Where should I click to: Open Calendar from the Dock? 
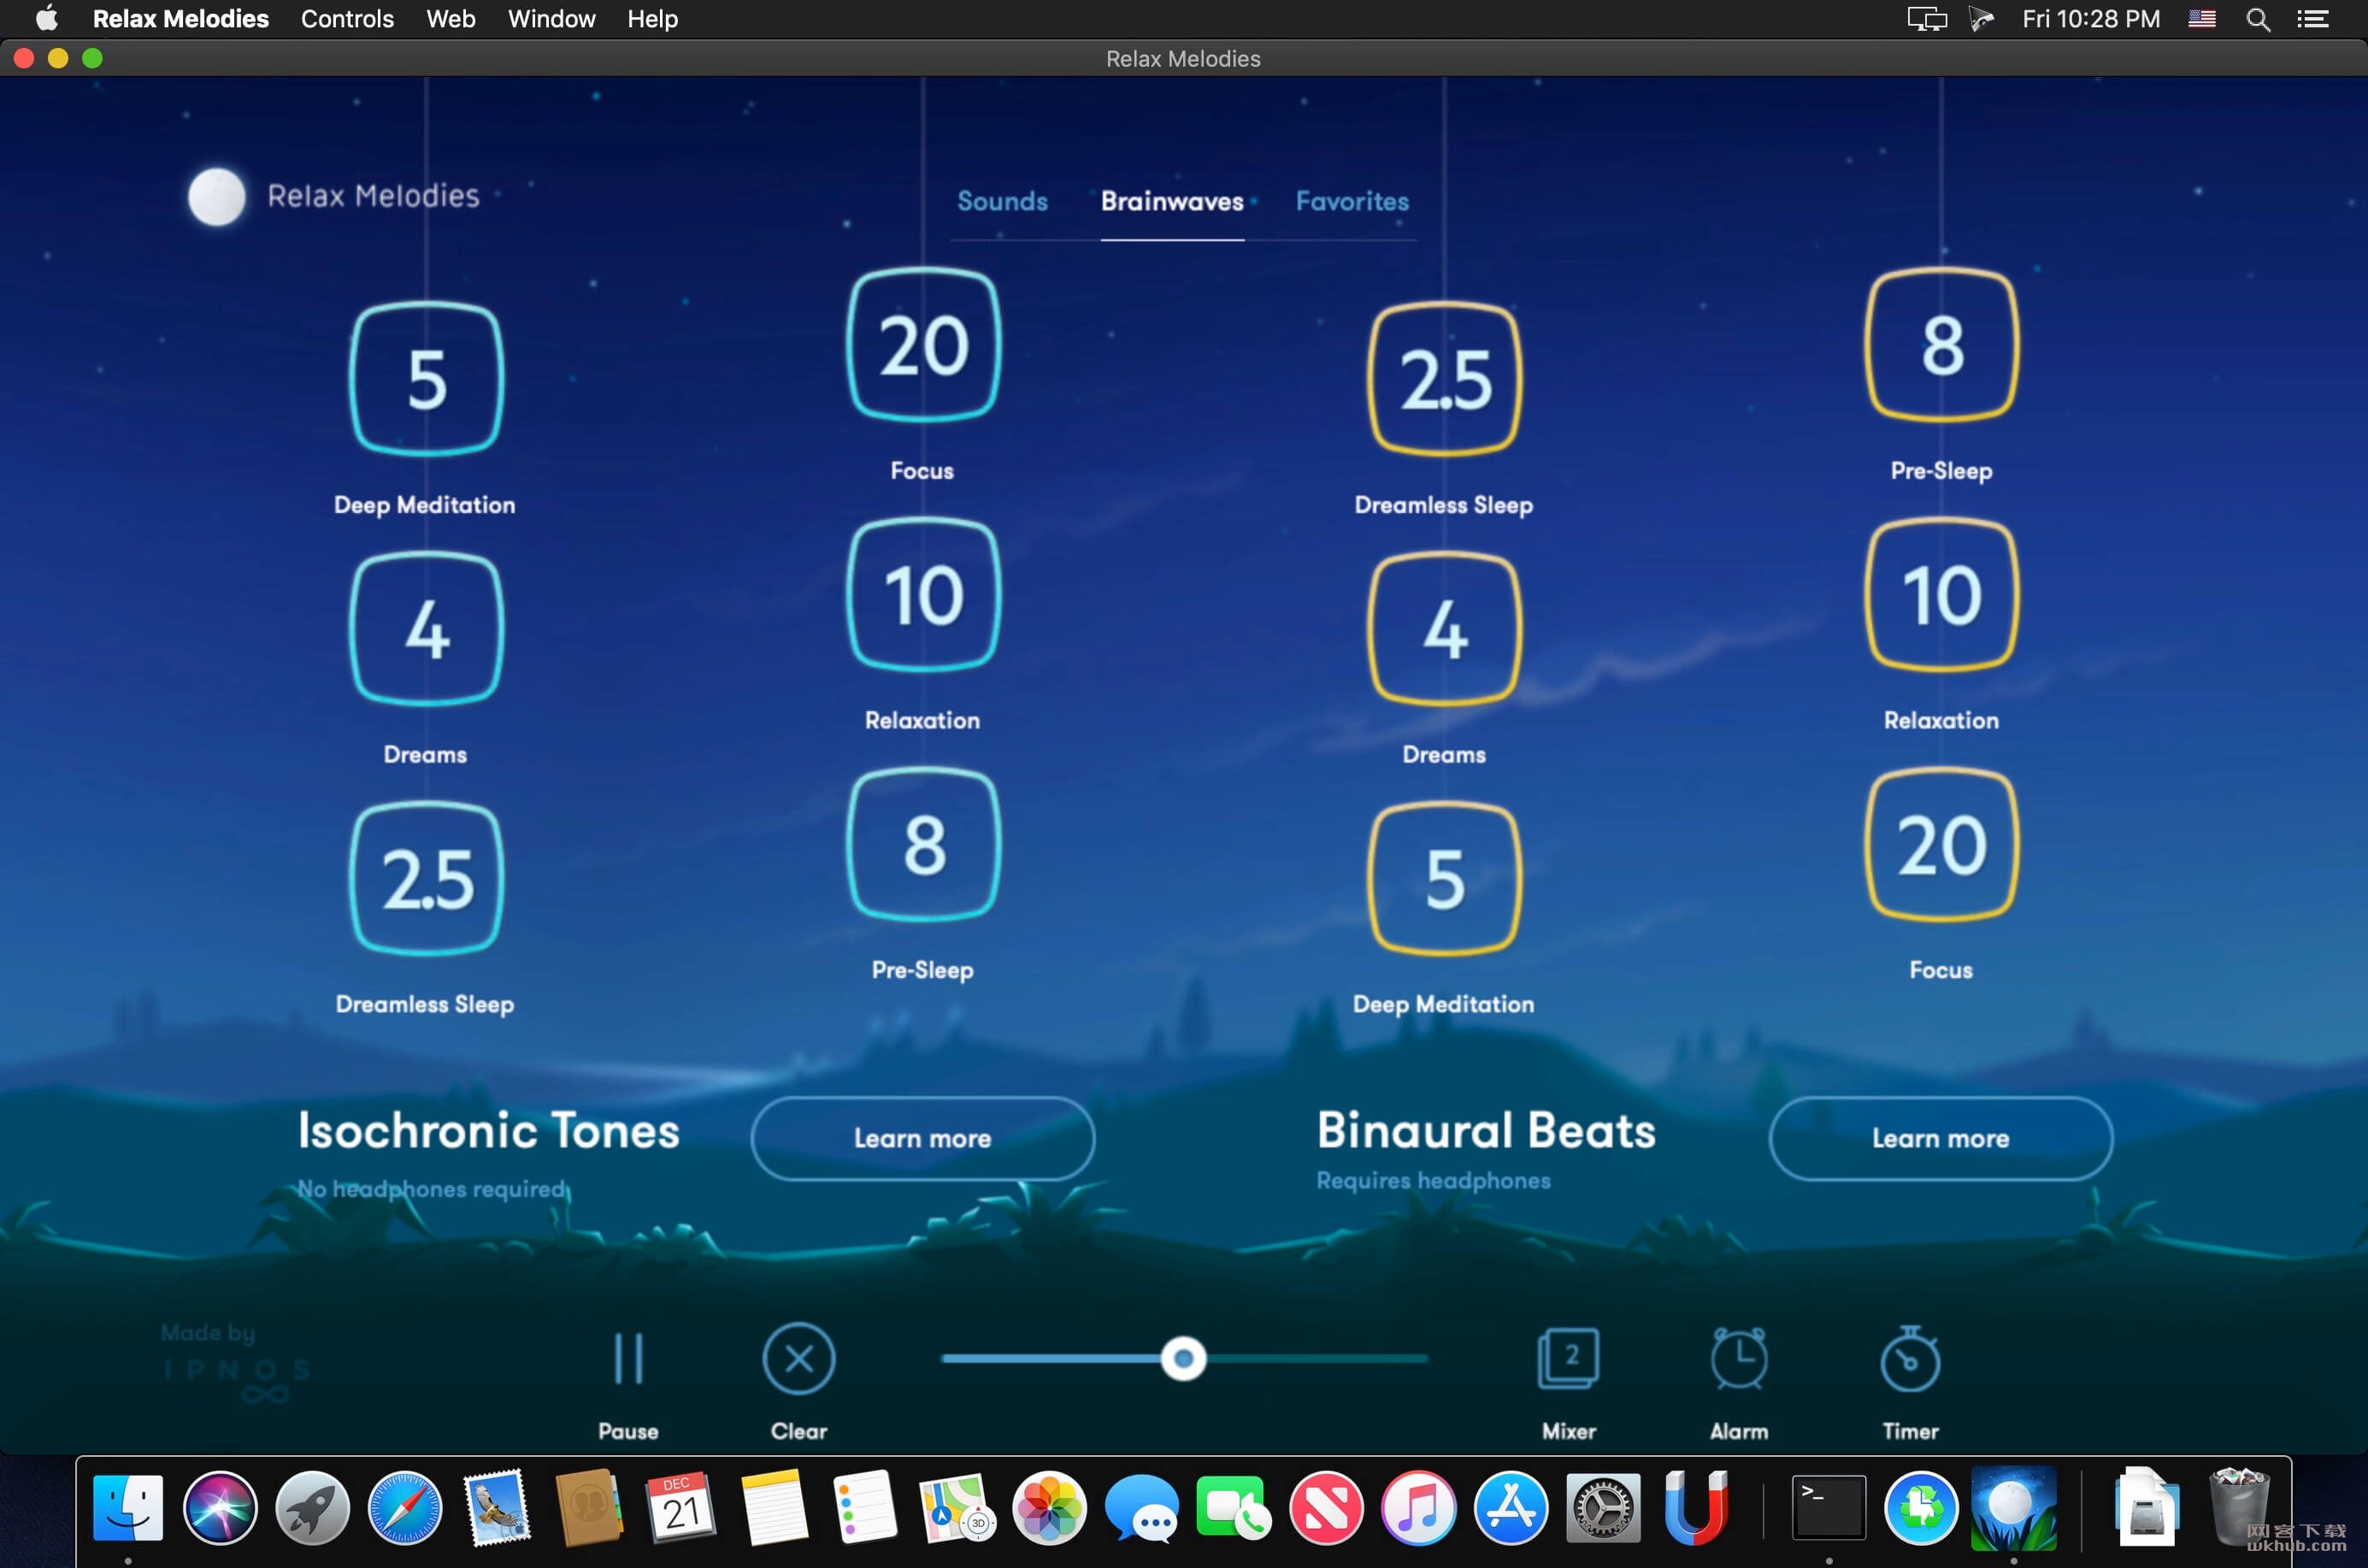tap(681, 1508)
